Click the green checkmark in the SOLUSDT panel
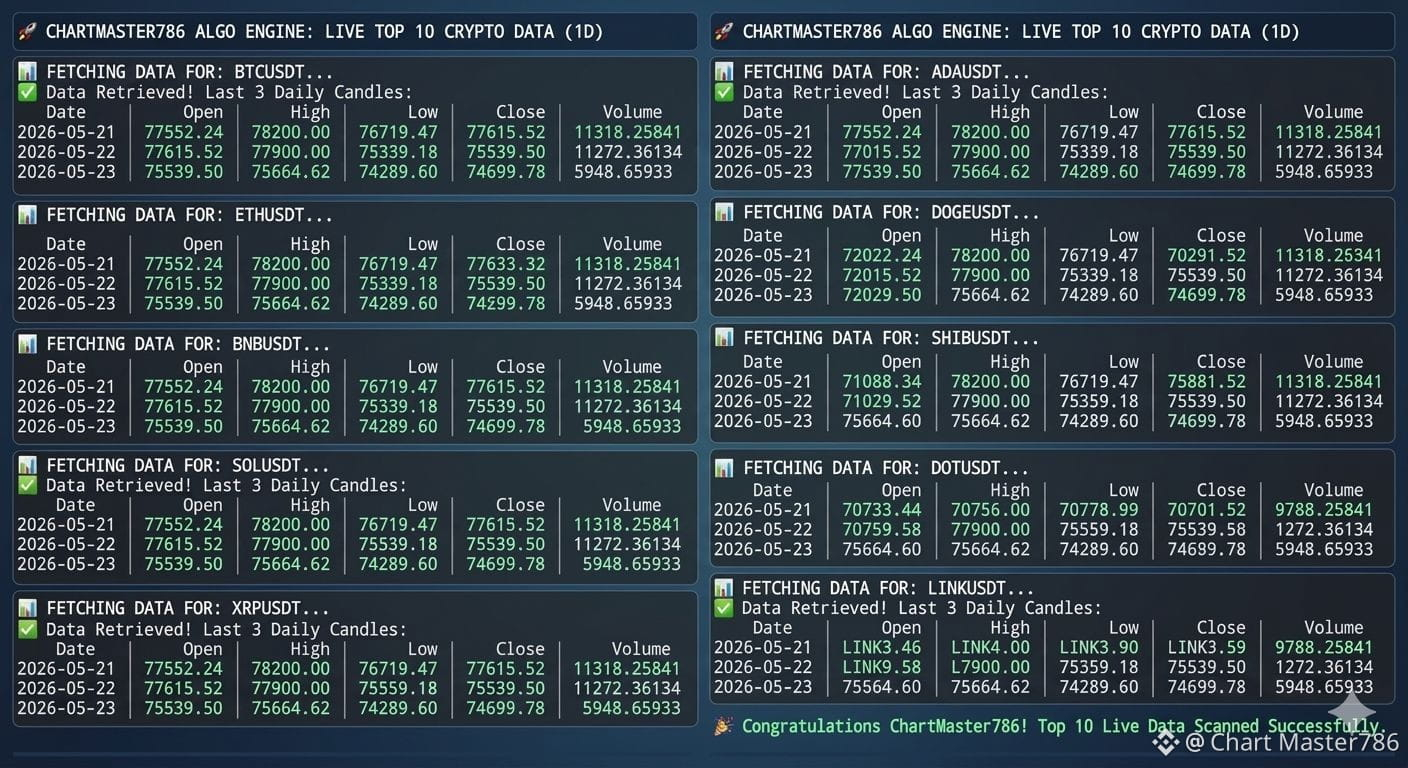This screenshot has width=1408, height=768. click(x=27, y=486)
